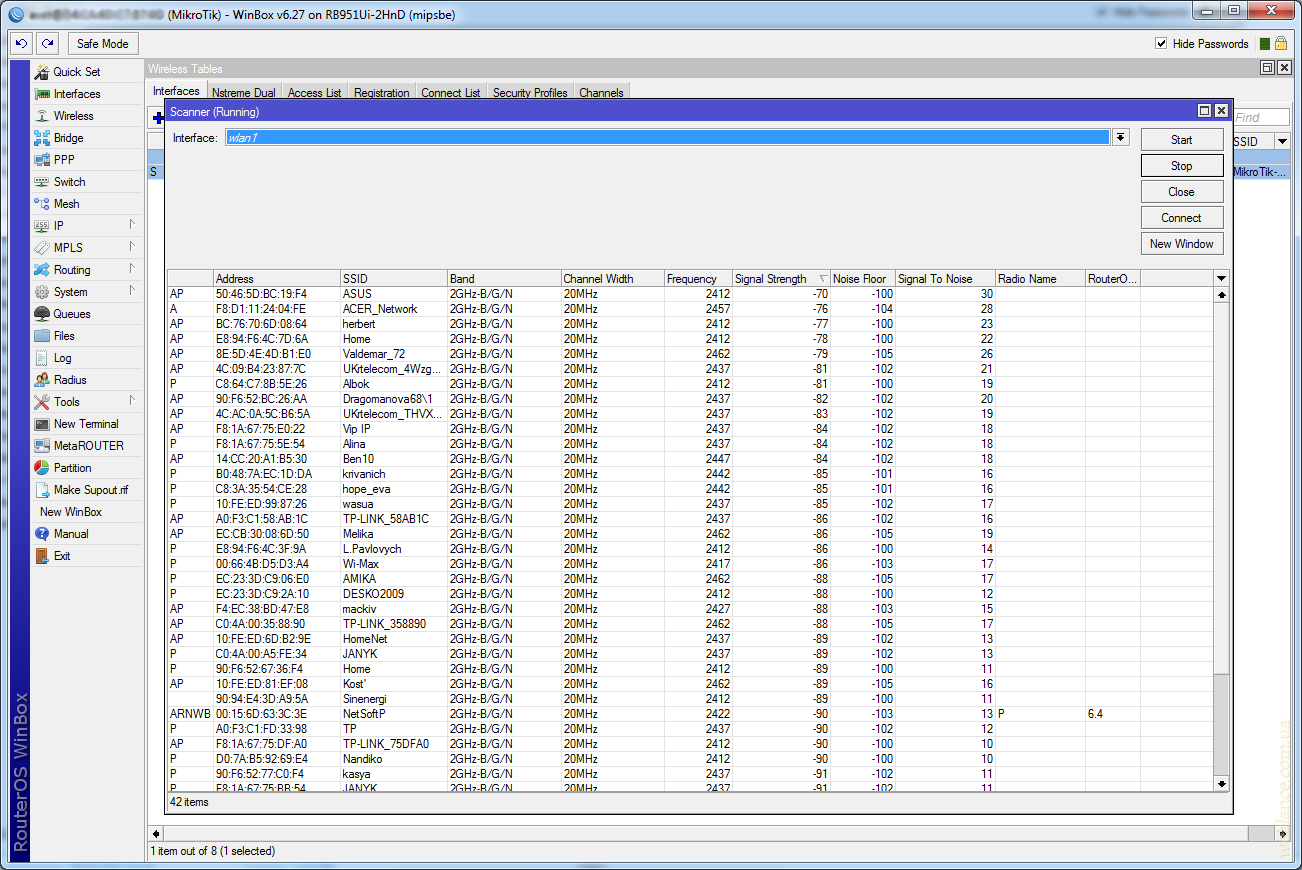Open the Bridge menu icon

point(41,138)
